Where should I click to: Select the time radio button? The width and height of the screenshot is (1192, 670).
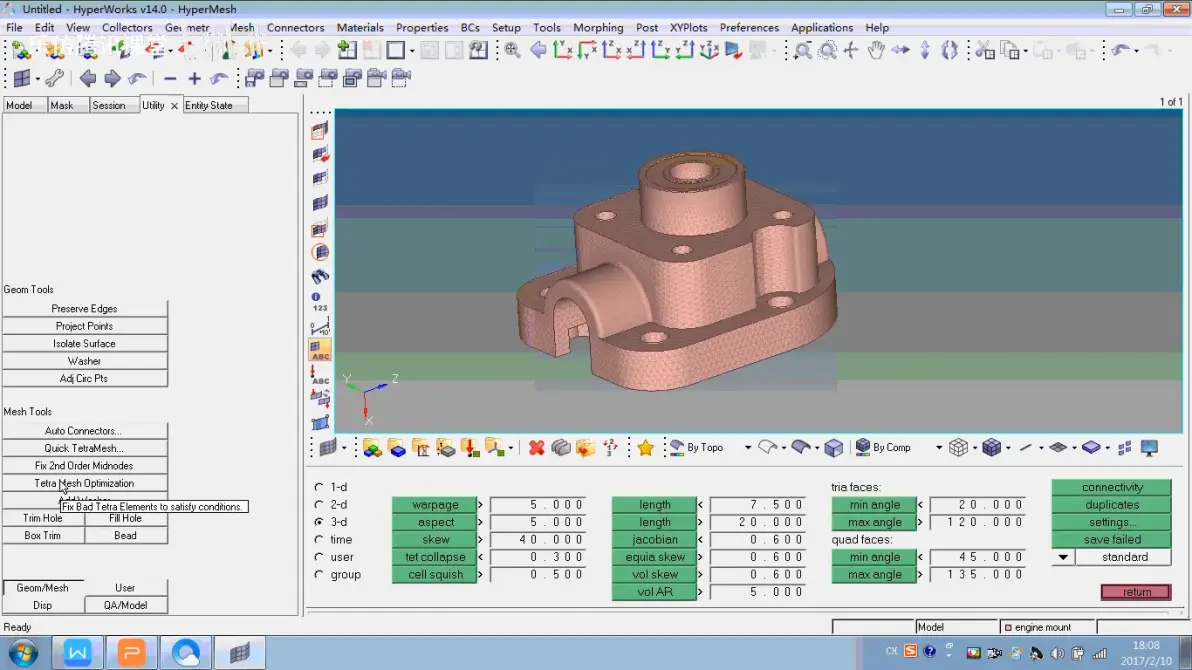click(x=319, y=539)
